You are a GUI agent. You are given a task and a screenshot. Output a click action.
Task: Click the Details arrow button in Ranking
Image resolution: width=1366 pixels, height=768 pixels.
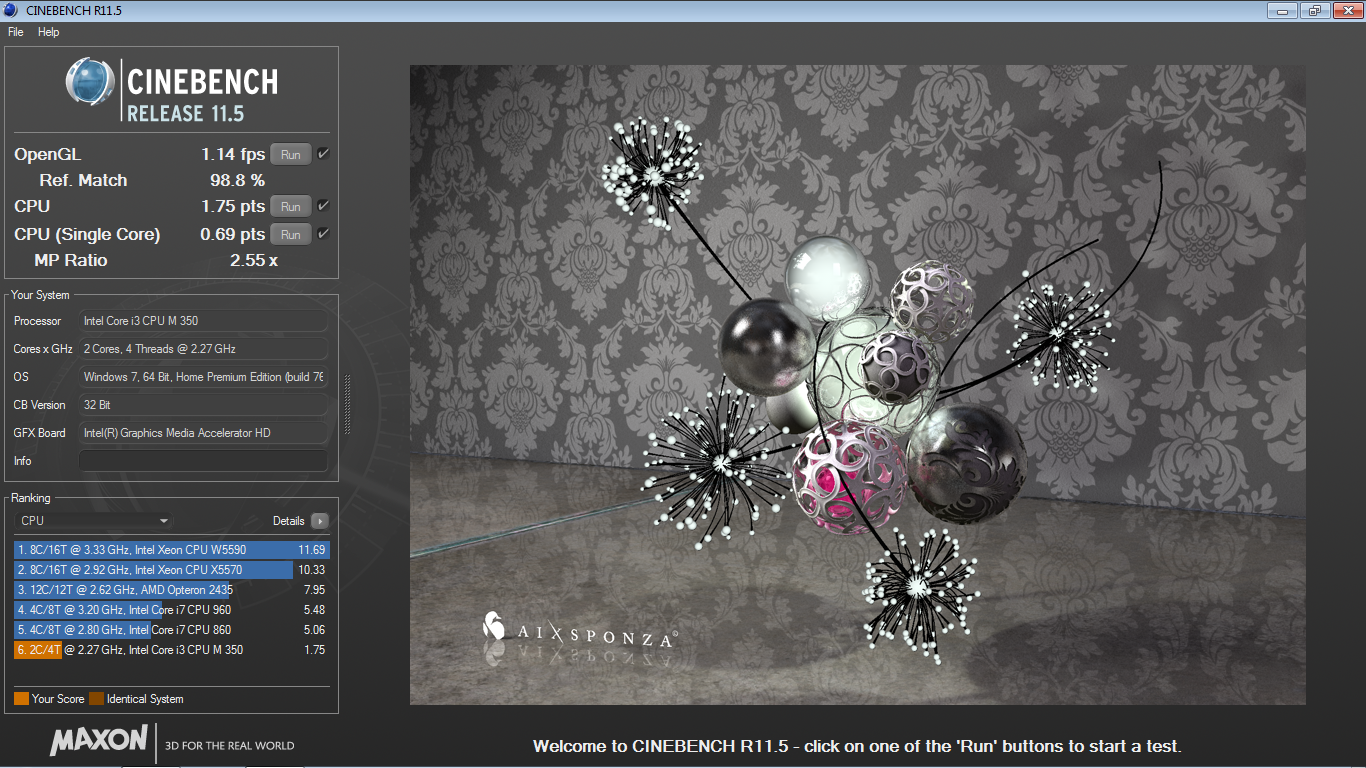[x=319, y=521]
